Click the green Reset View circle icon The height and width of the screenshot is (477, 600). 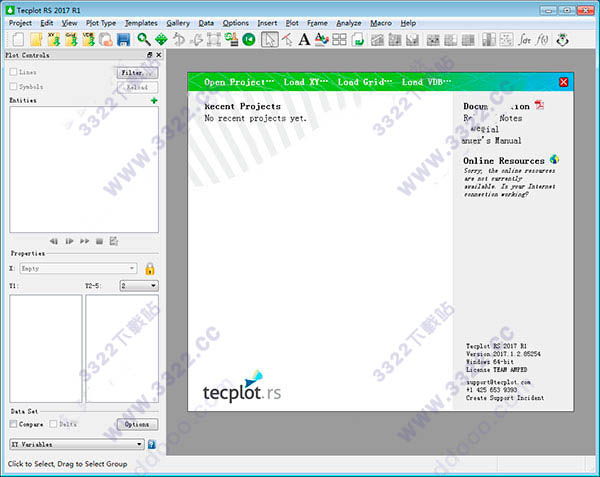click(x=249, y=39)
